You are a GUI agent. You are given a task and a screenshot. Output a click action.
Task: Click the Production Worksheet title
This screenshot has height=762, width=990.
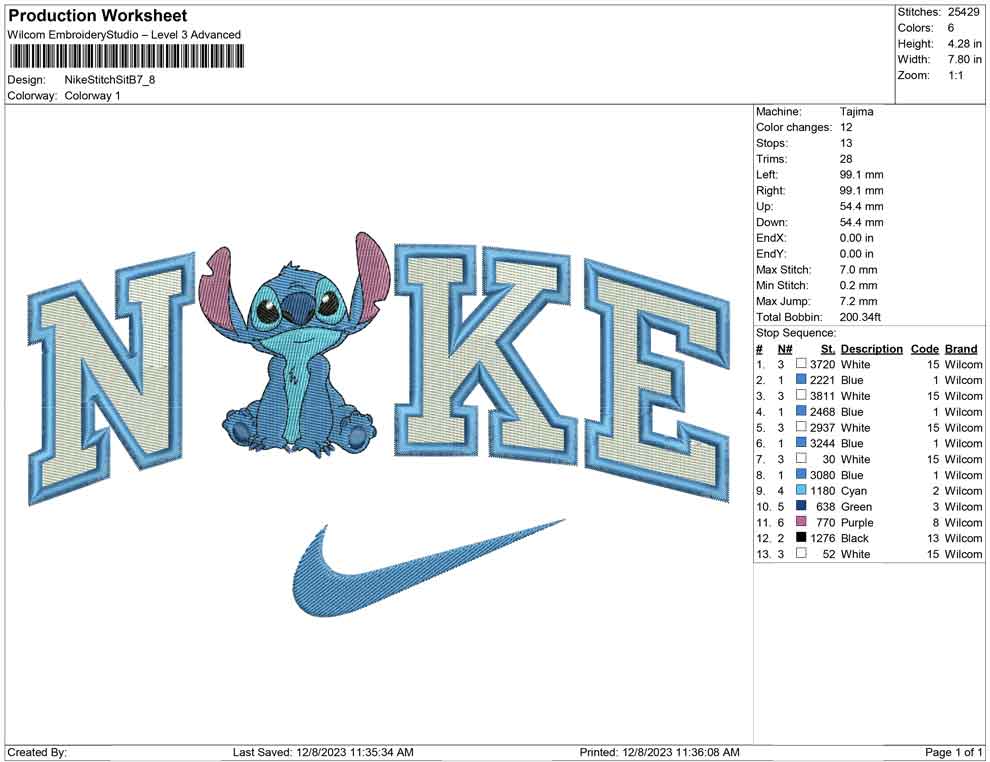click(x=97, y=16)
